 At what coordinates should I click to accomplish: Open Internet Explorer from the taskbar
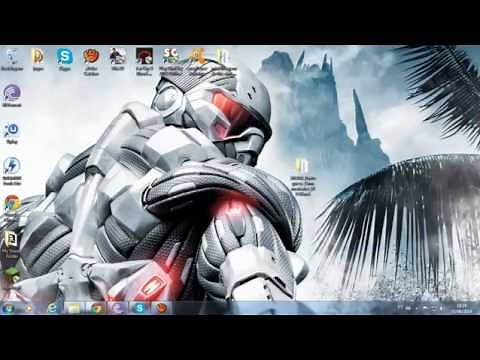tap(53, 308)
